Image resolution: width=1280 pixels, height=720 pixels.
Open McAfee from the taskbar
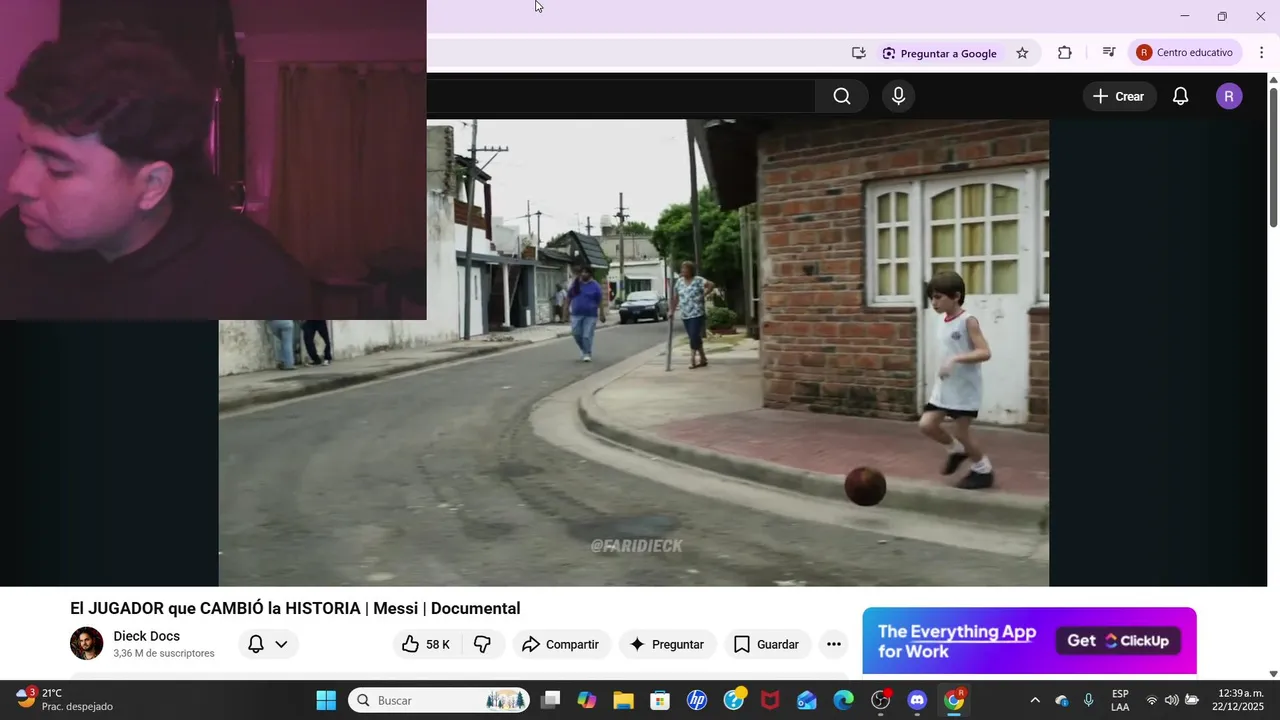point(770,700)
